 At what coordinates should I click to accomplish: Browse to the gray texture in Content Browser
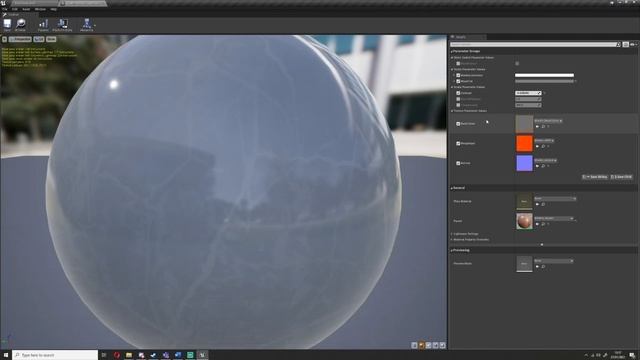543,127
